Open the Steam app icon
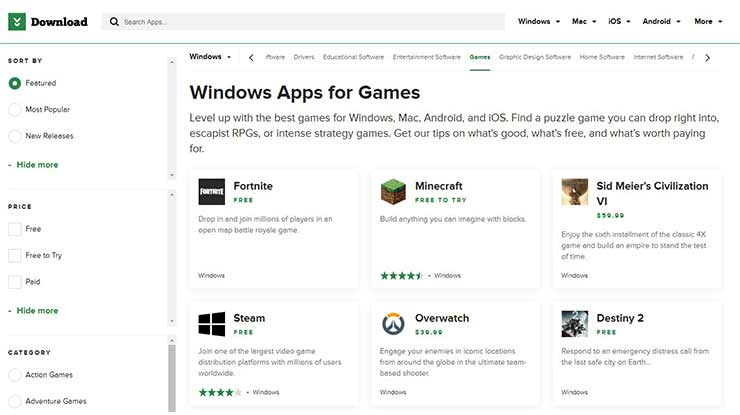Viewport: 740px width, 415px height. (211, 323)
